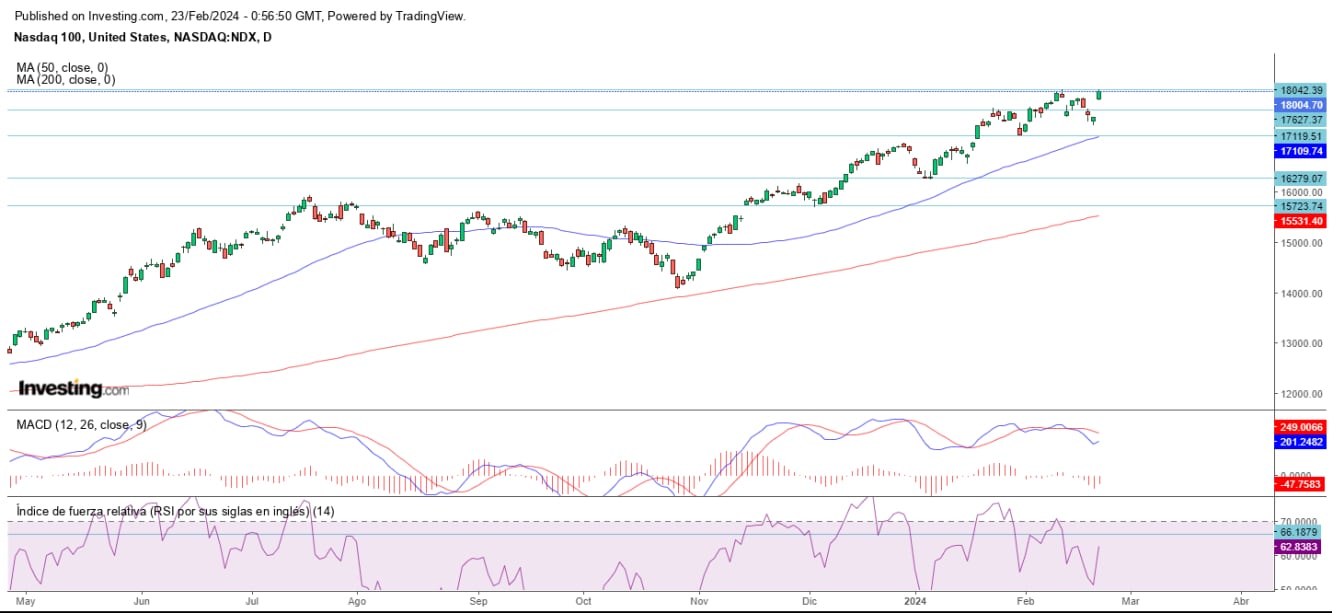Click the 'May' label on time axis
Screen dimensions: 1332x613
pyautogui.click(x=27, y=603)
